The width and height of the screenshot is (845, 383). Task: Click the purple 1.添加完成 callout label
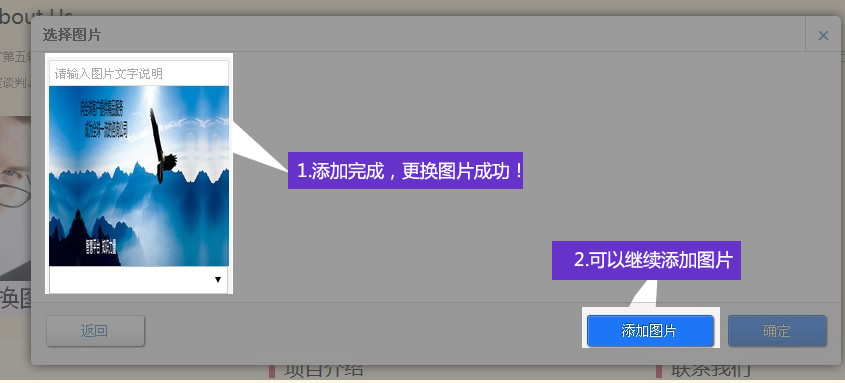(405, 171)
